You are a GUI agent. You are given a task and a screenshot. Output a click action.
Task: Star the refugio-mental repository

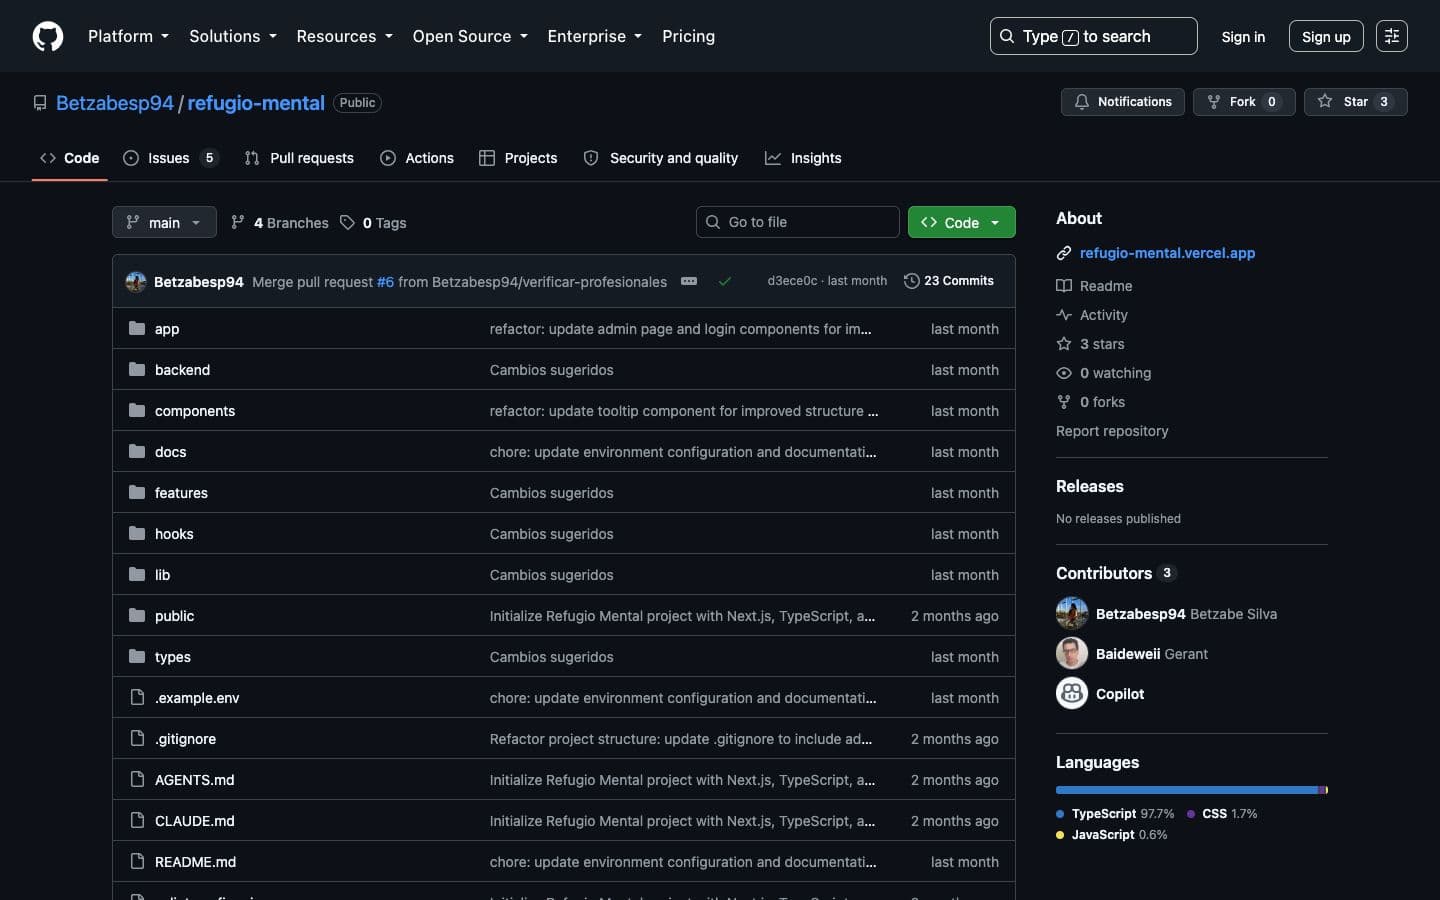click(x=1355, y=102)
